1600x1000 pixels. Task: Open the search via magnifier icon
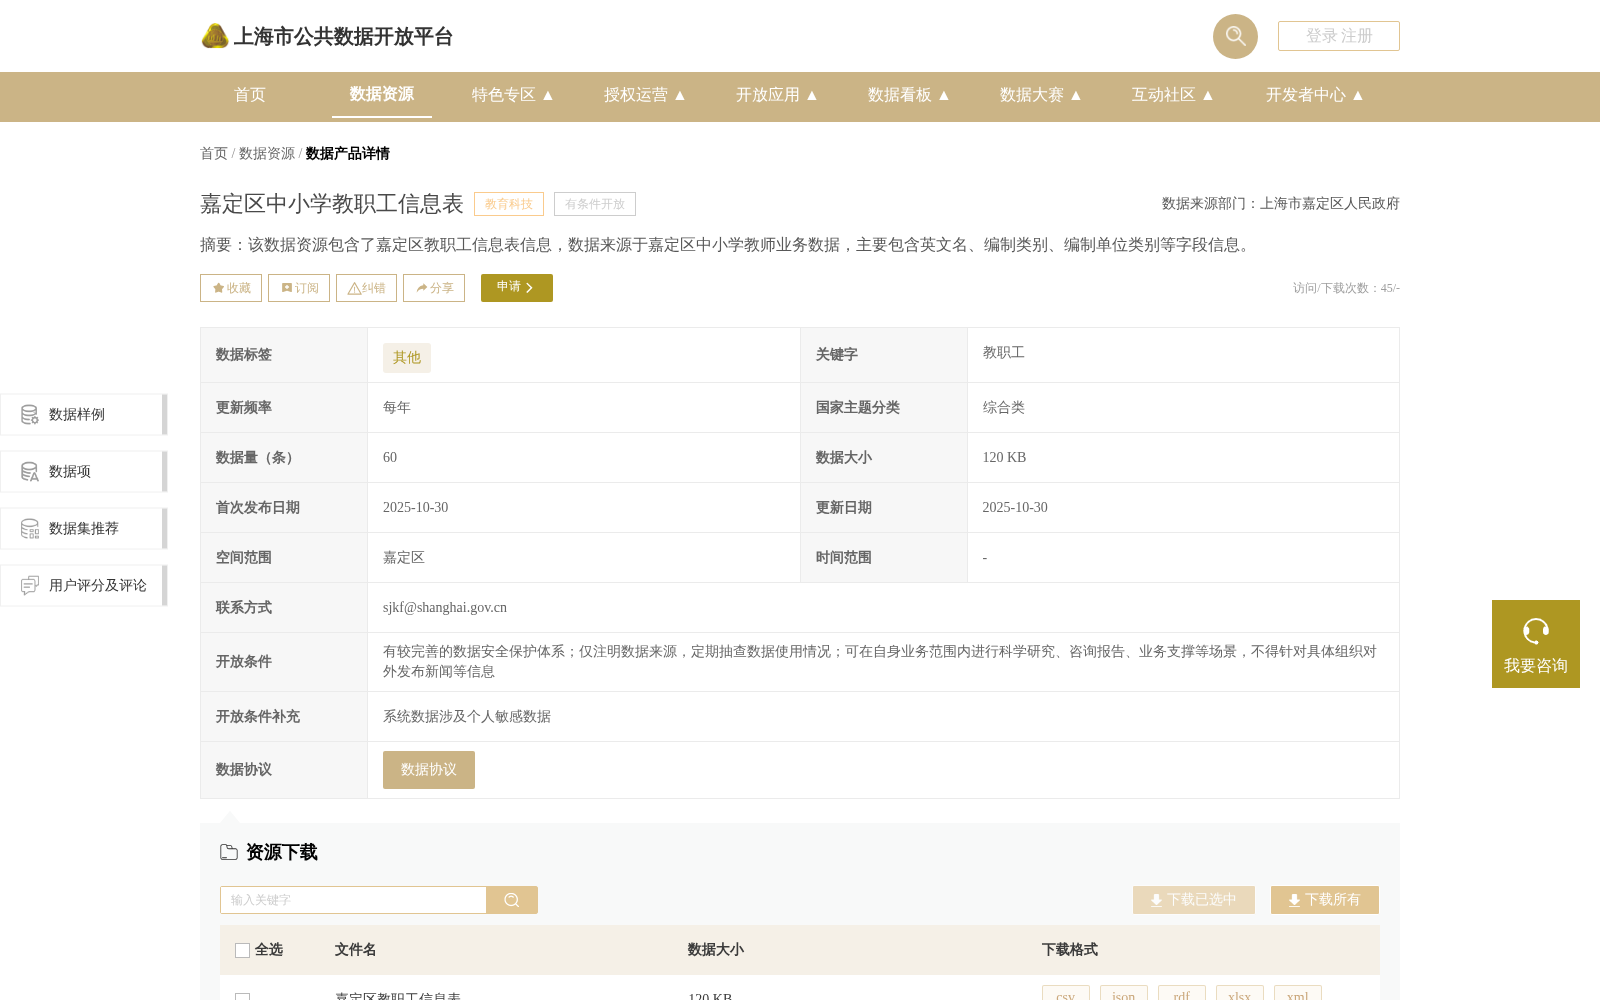coord(1235,36)
